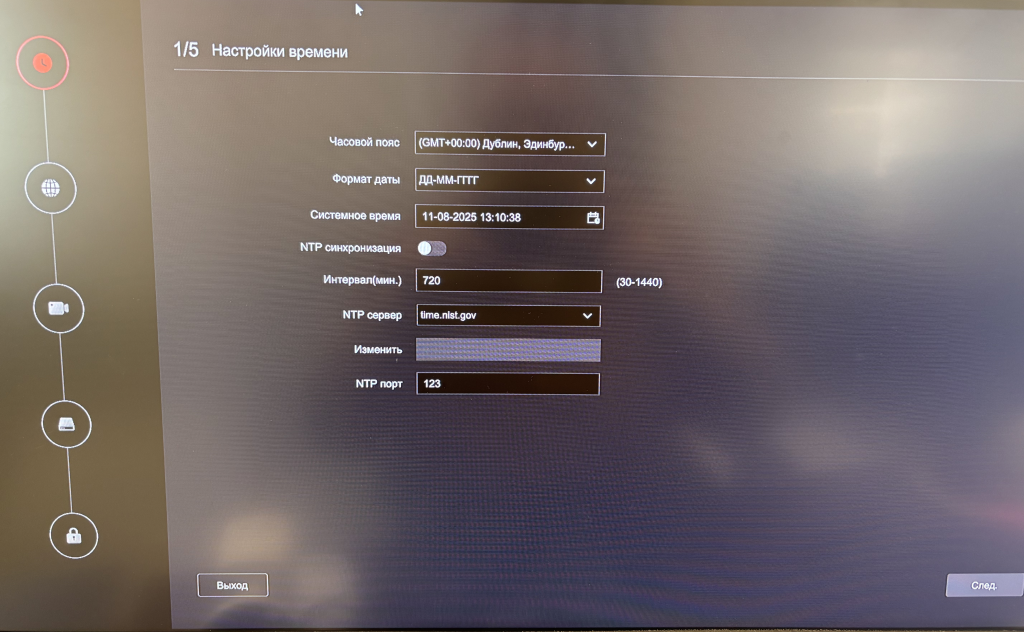Viewport: 1024px width, 632px height.
Task: Click the time zone dropdown arrow
Action: coord(592,144)
